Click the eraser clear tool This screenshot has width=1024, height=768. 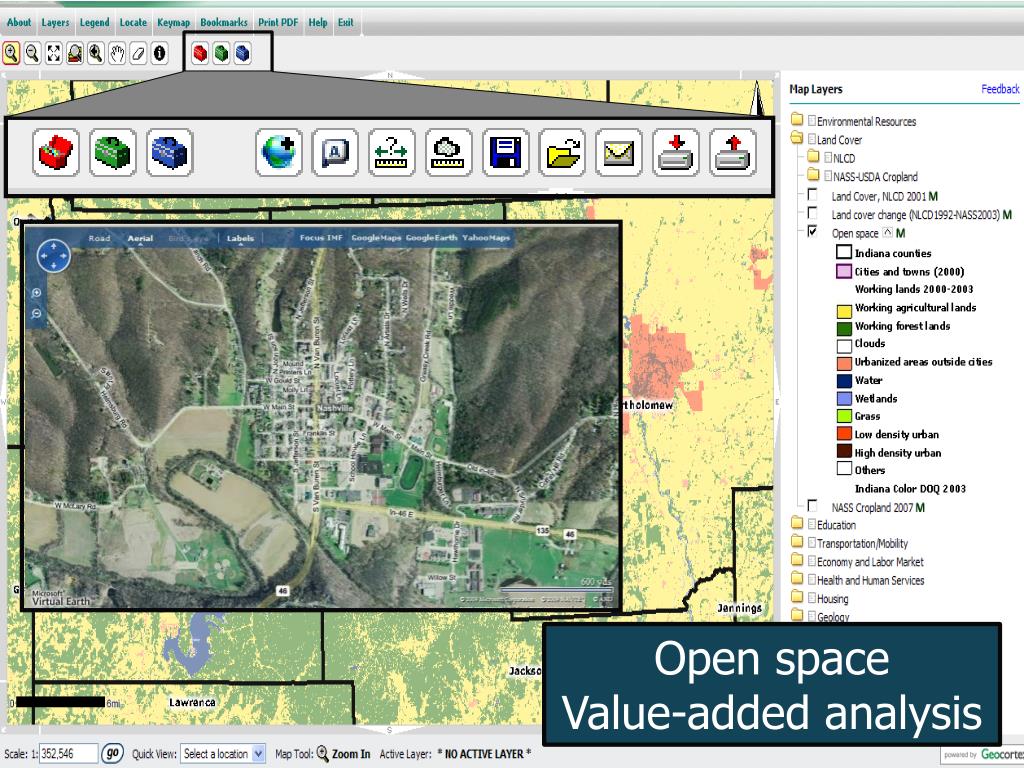[138, 53]
